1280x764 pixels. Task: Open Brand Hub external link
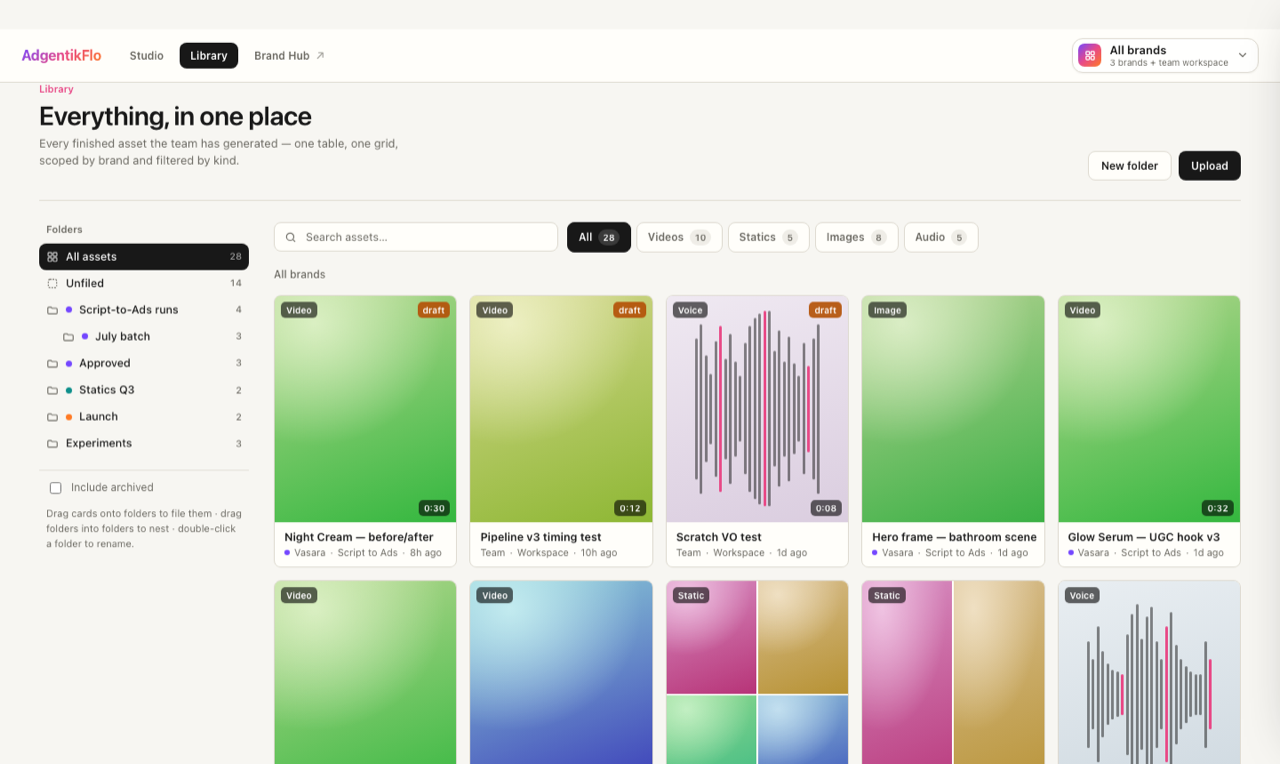[x=289, y=56]
